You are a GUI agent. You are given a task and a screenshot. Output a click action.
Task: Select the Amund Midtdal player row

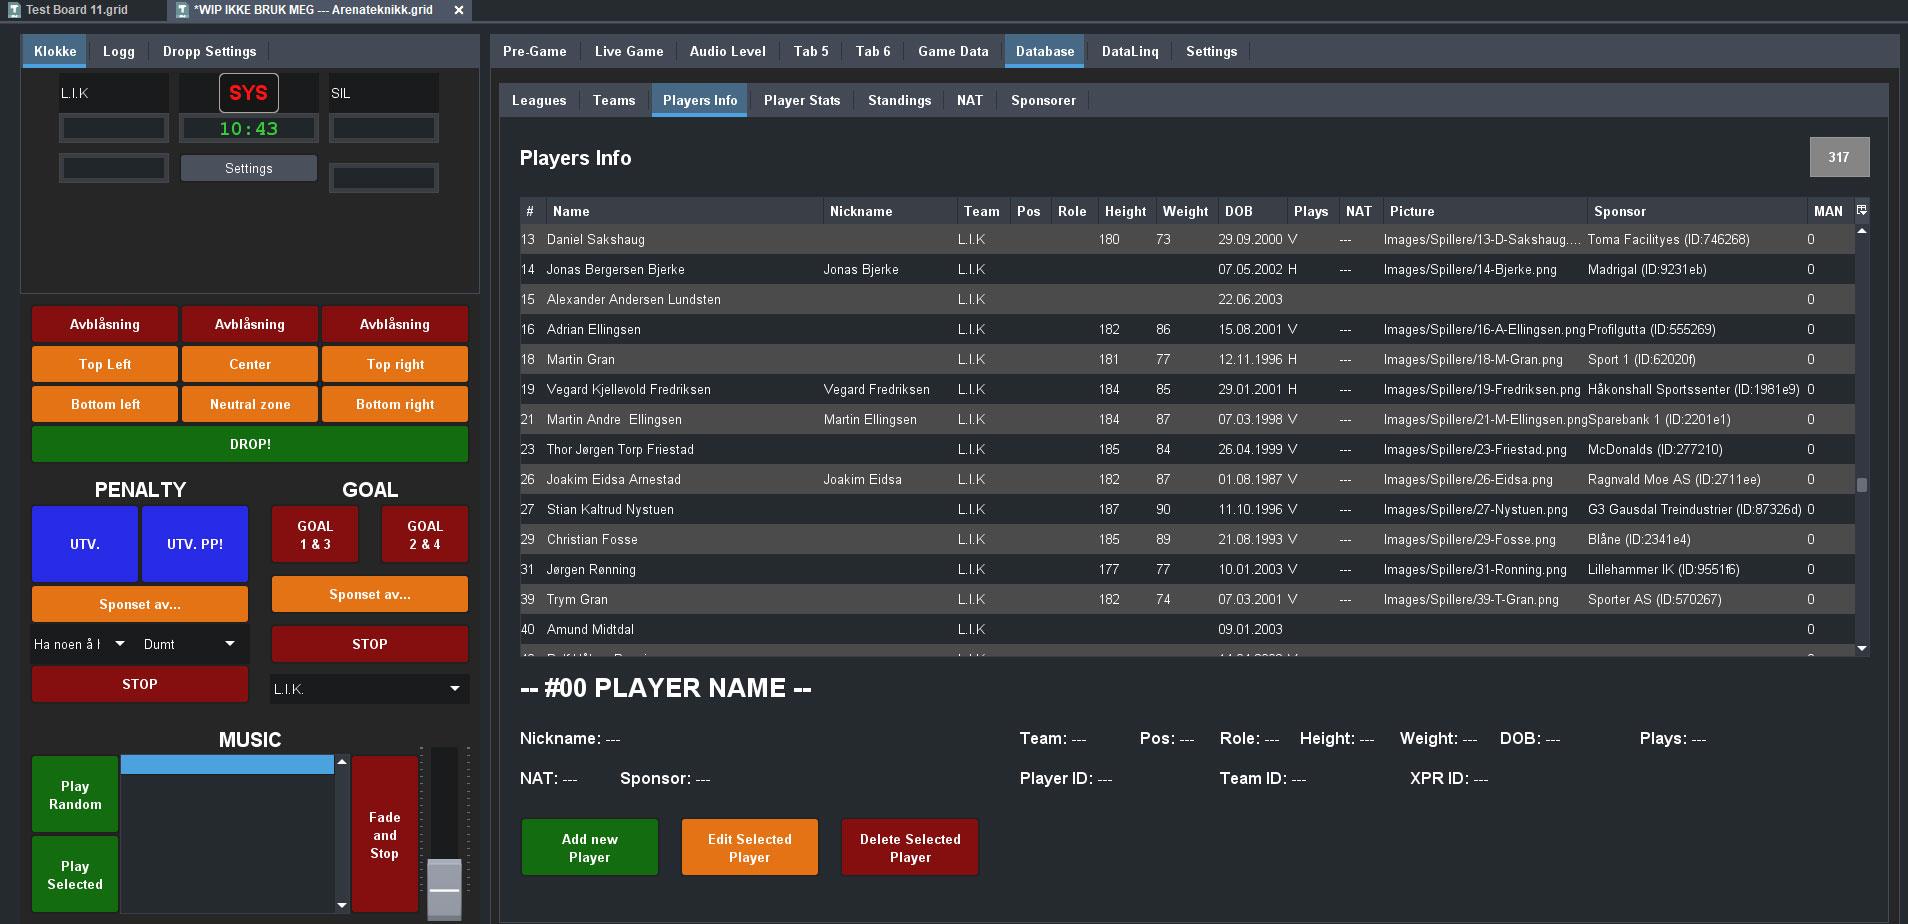coord(1187,629)
